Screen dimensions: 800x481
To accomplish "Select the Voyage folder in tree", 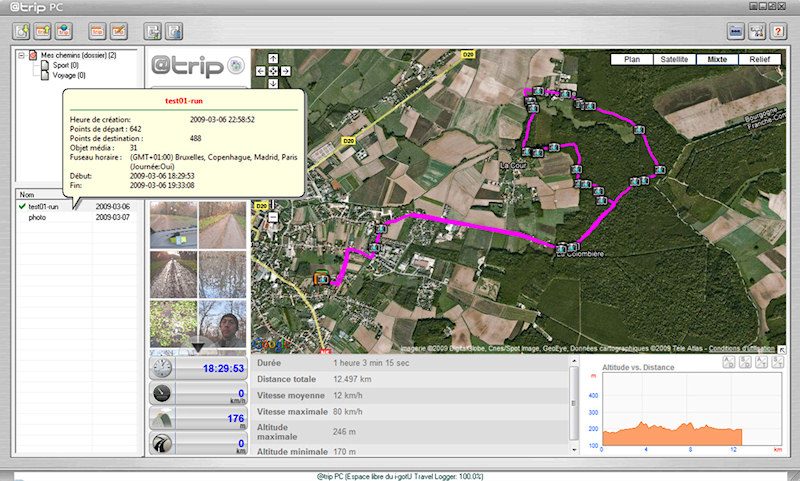I will (69, 75).
